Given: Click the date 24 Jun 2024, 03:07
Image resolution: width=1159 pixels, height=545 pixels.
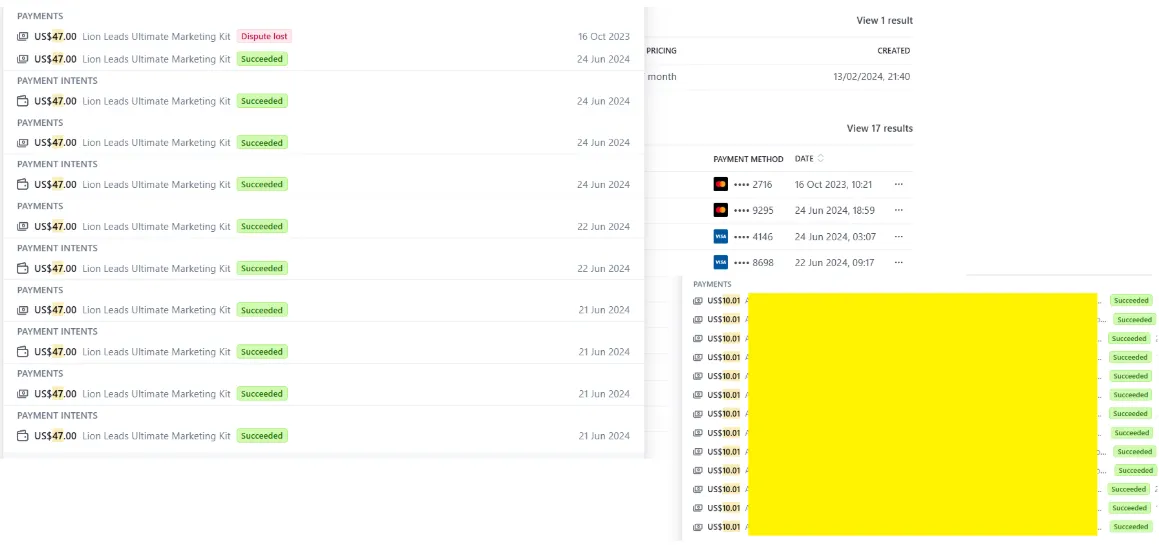Looking at the screenshot, I should click(835, 237).
